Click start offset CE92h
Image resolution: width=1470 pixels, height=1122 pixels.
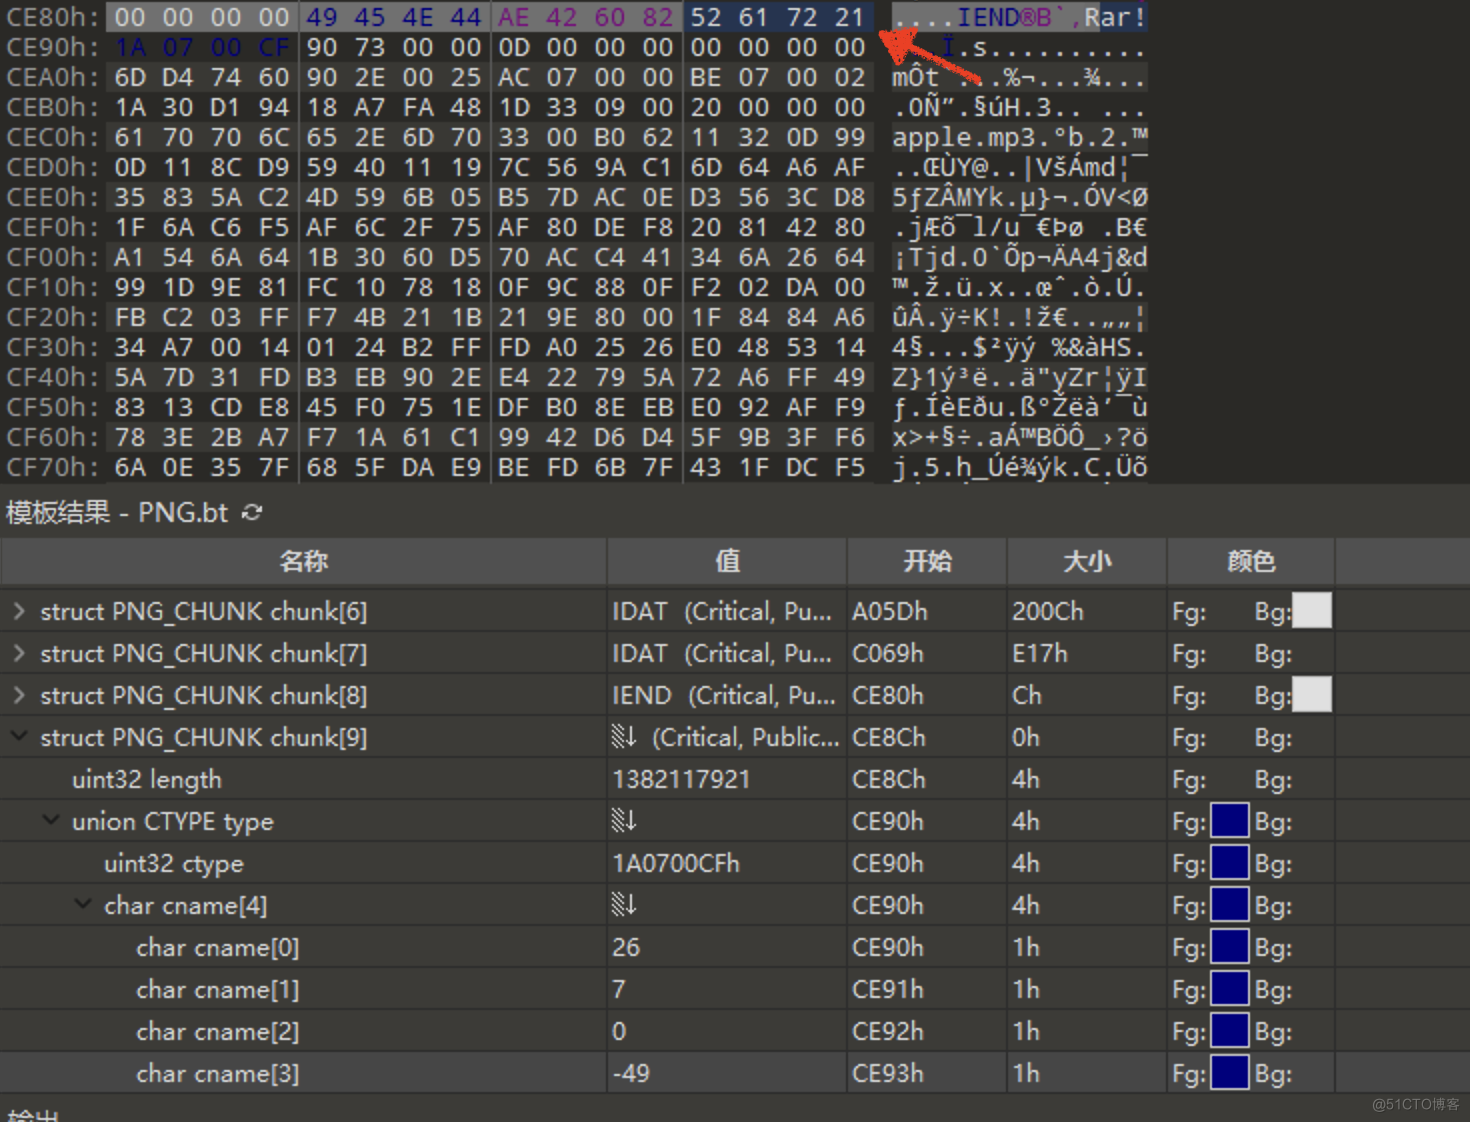click(888, 1031)
